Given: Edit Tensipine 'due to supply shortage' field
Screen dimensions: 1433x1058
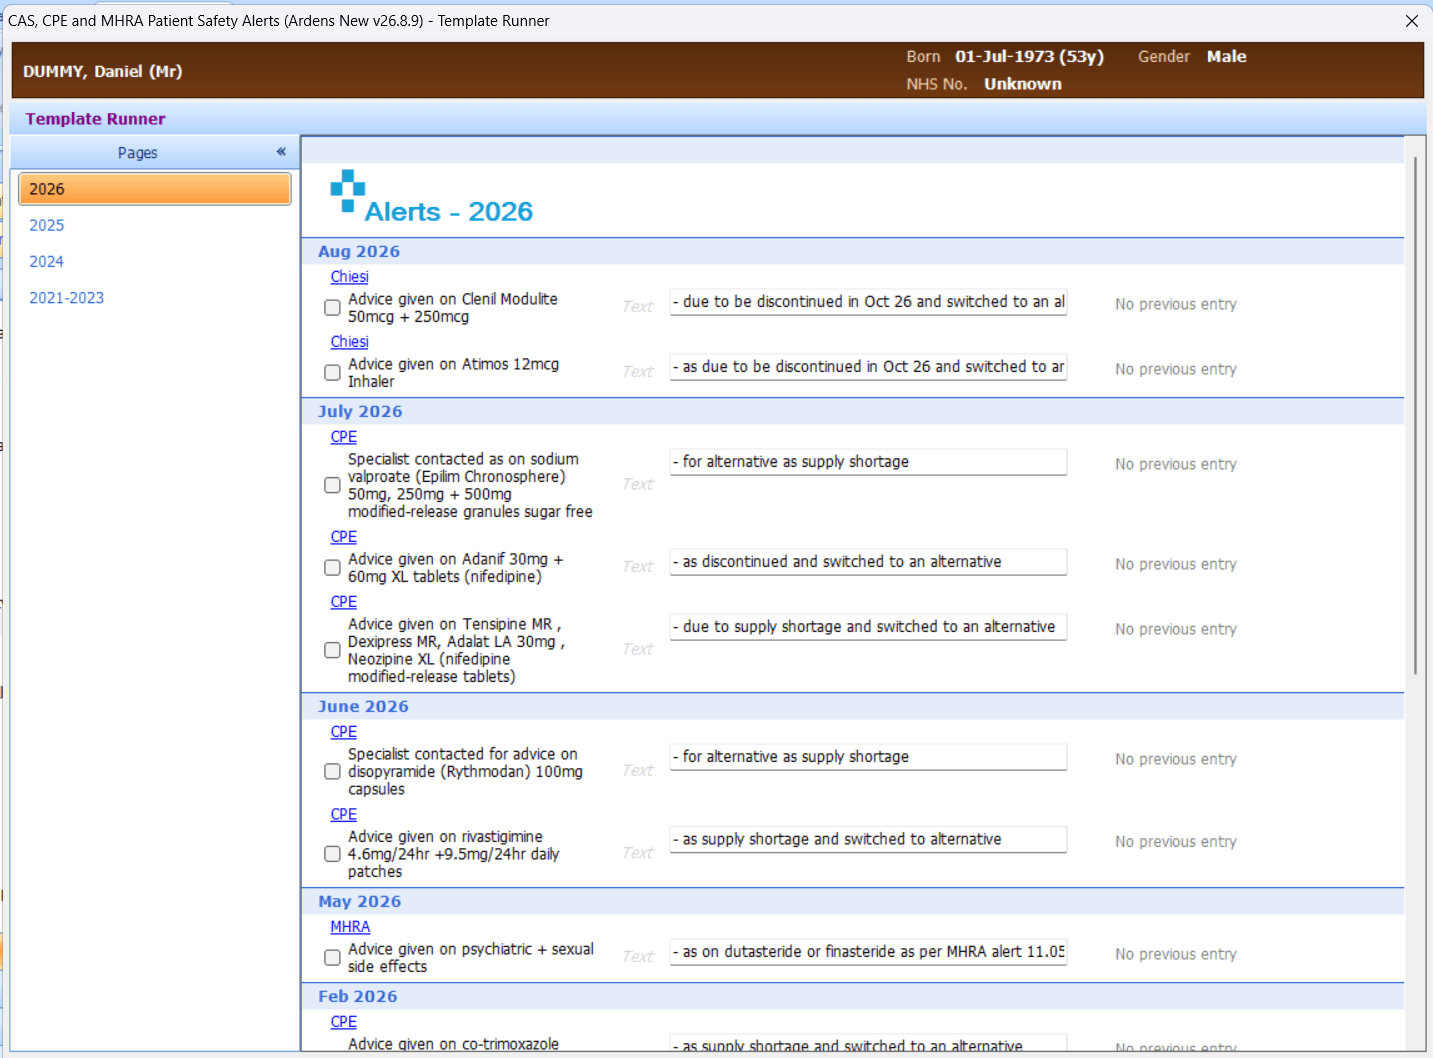Looking at the screenshot, I should pos(868,627).
